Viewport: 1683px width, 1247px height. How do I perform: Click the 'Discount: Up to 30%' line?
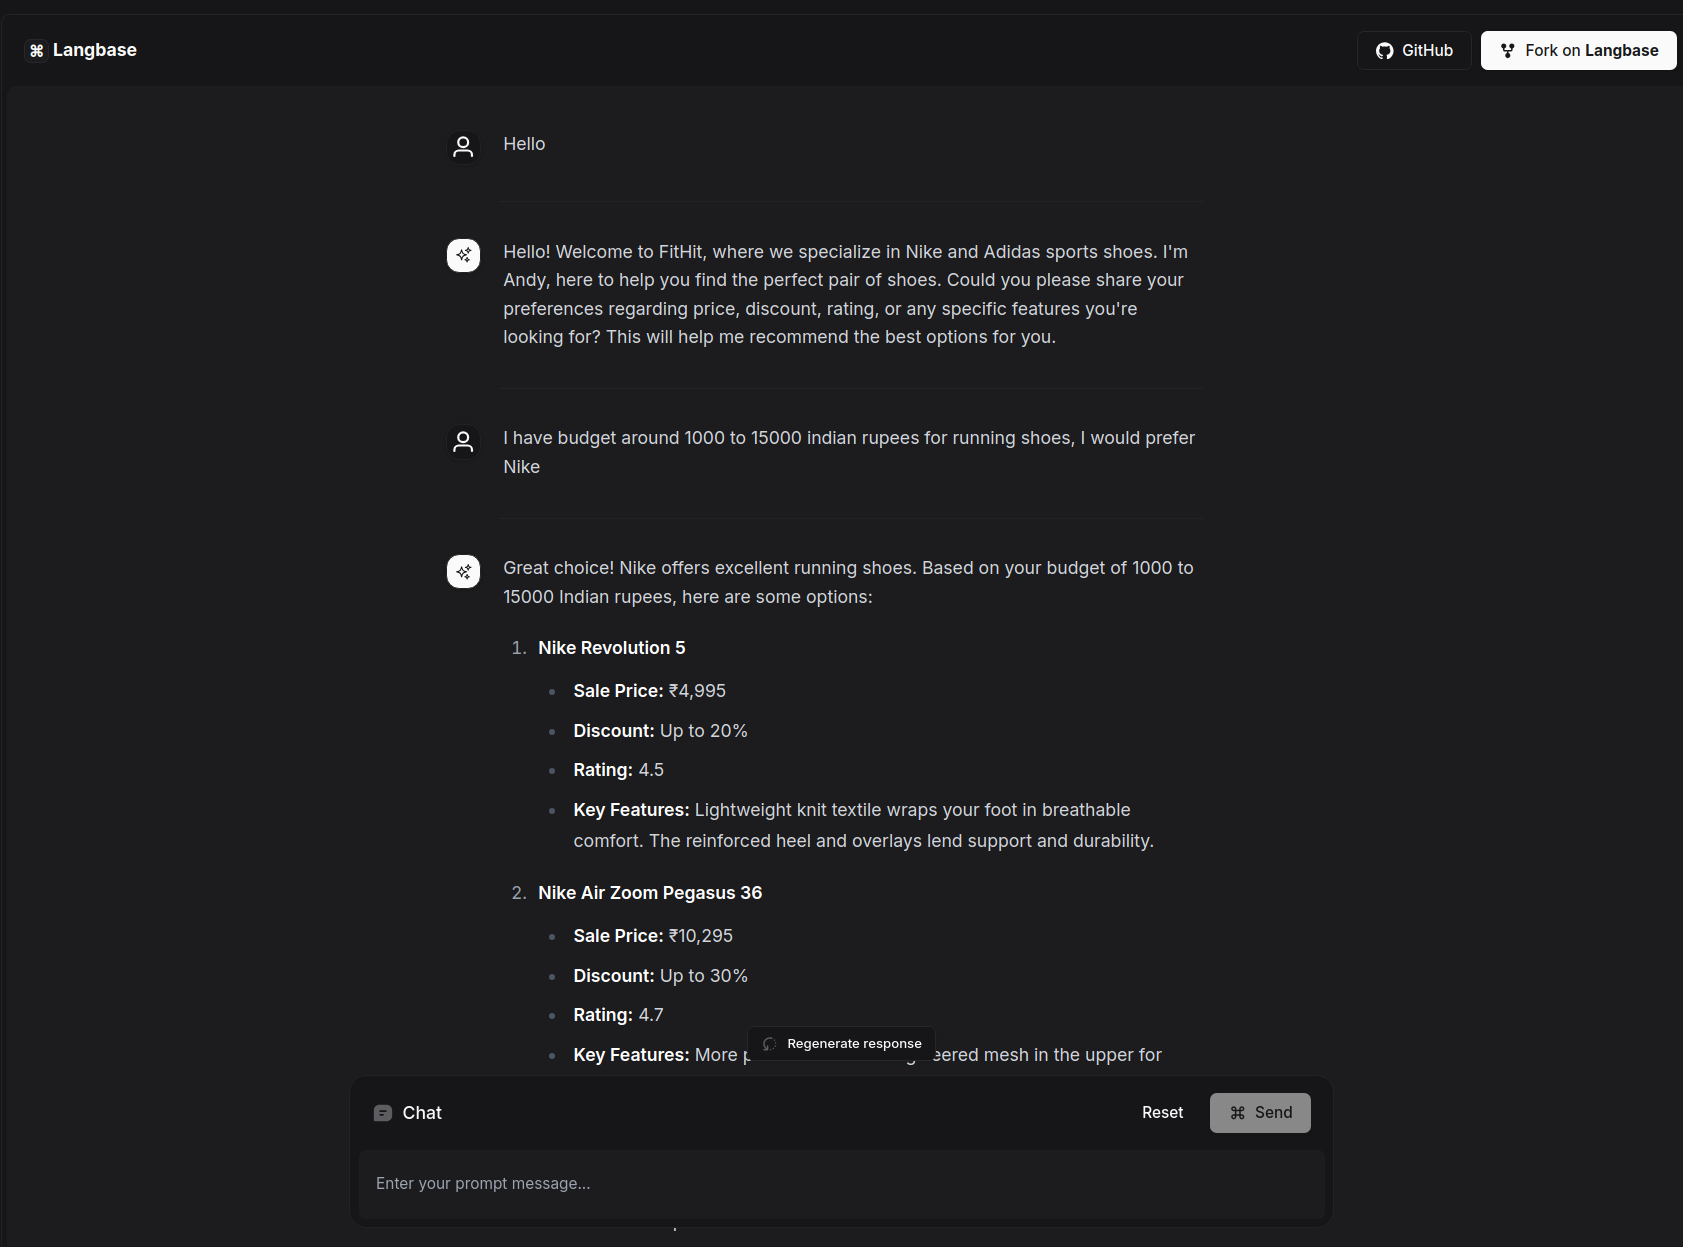coord(660,976)
